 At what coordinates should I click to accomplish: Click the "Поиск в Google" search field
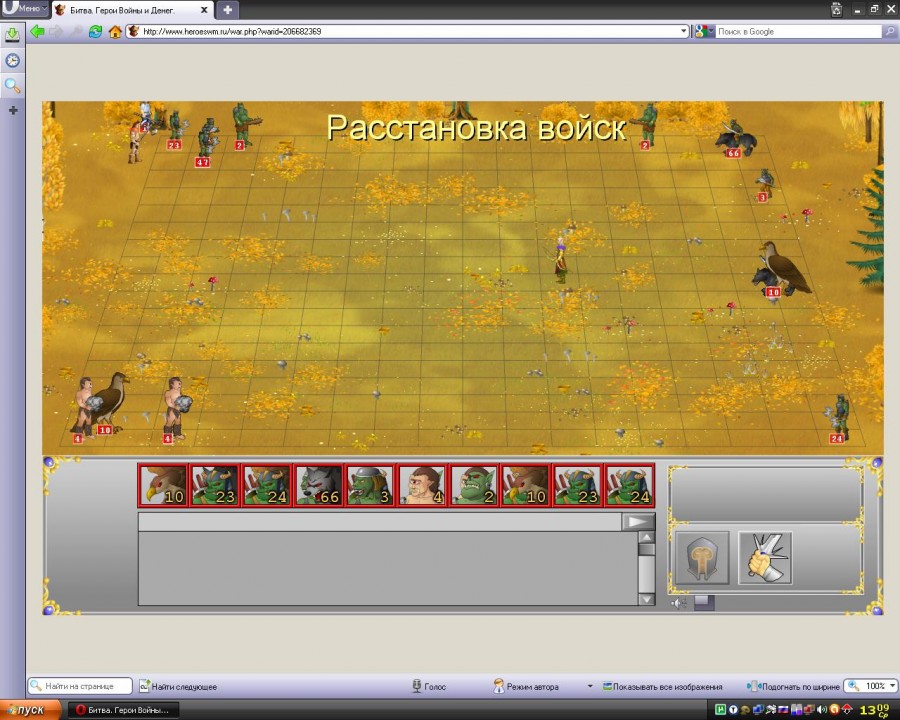point(798,32)
